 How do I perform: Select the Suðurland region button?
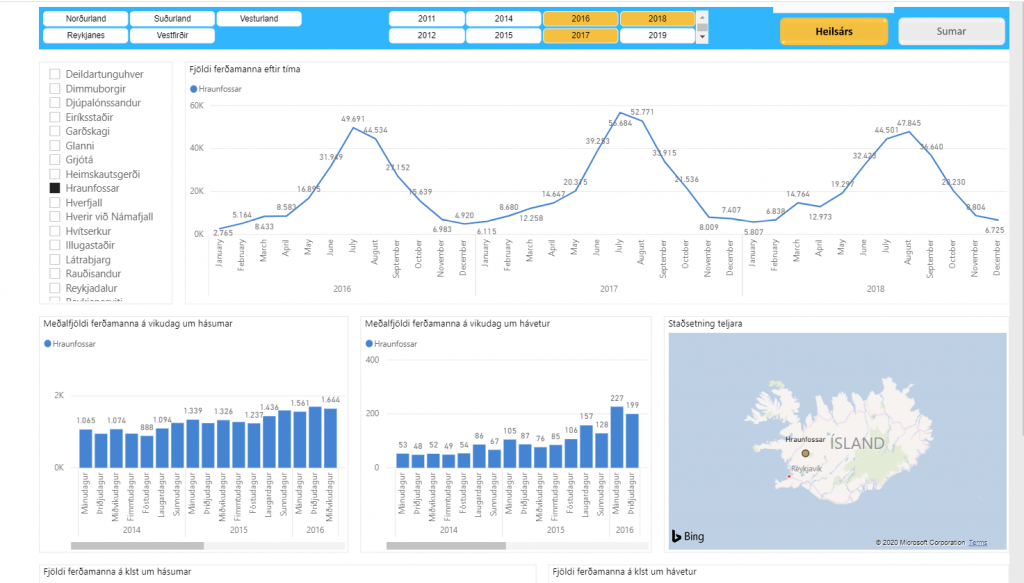[172, 19]
